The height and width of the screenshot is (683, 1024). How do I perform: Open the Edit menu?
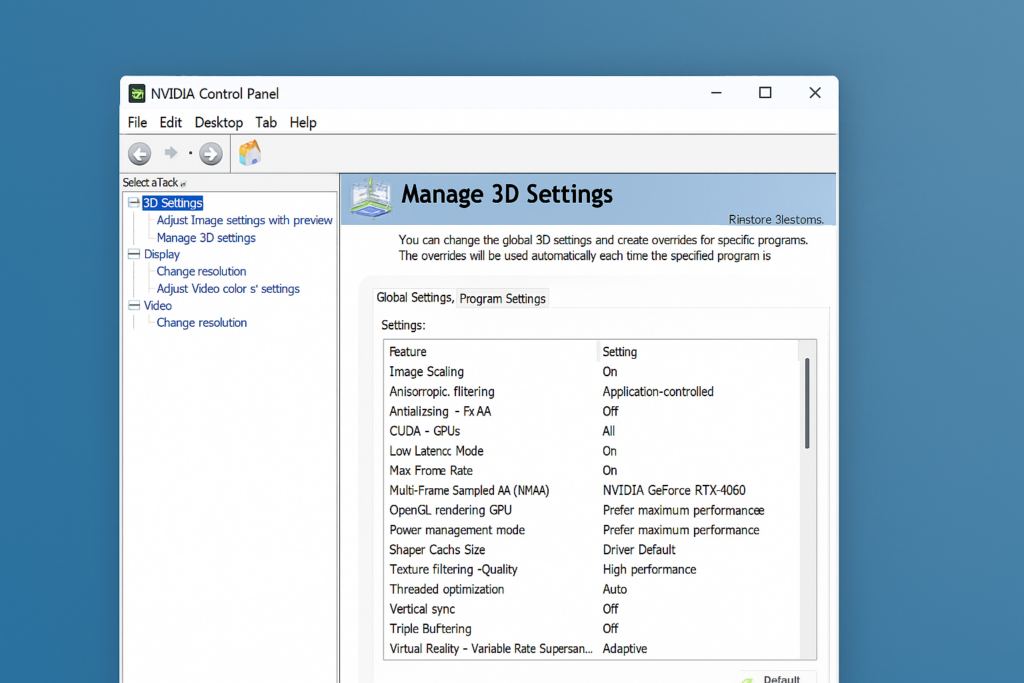click(170, 123)
